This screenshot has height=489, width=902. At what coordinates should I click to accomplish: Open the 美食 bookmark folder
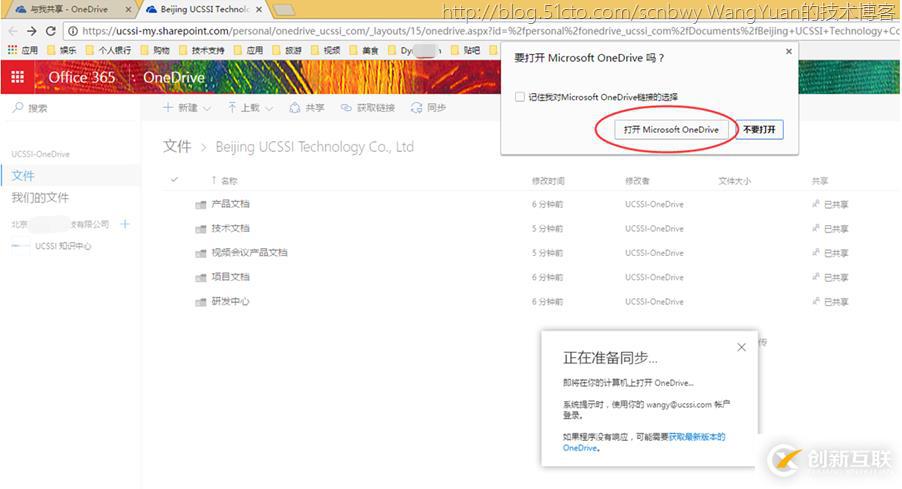click(364, 51)
